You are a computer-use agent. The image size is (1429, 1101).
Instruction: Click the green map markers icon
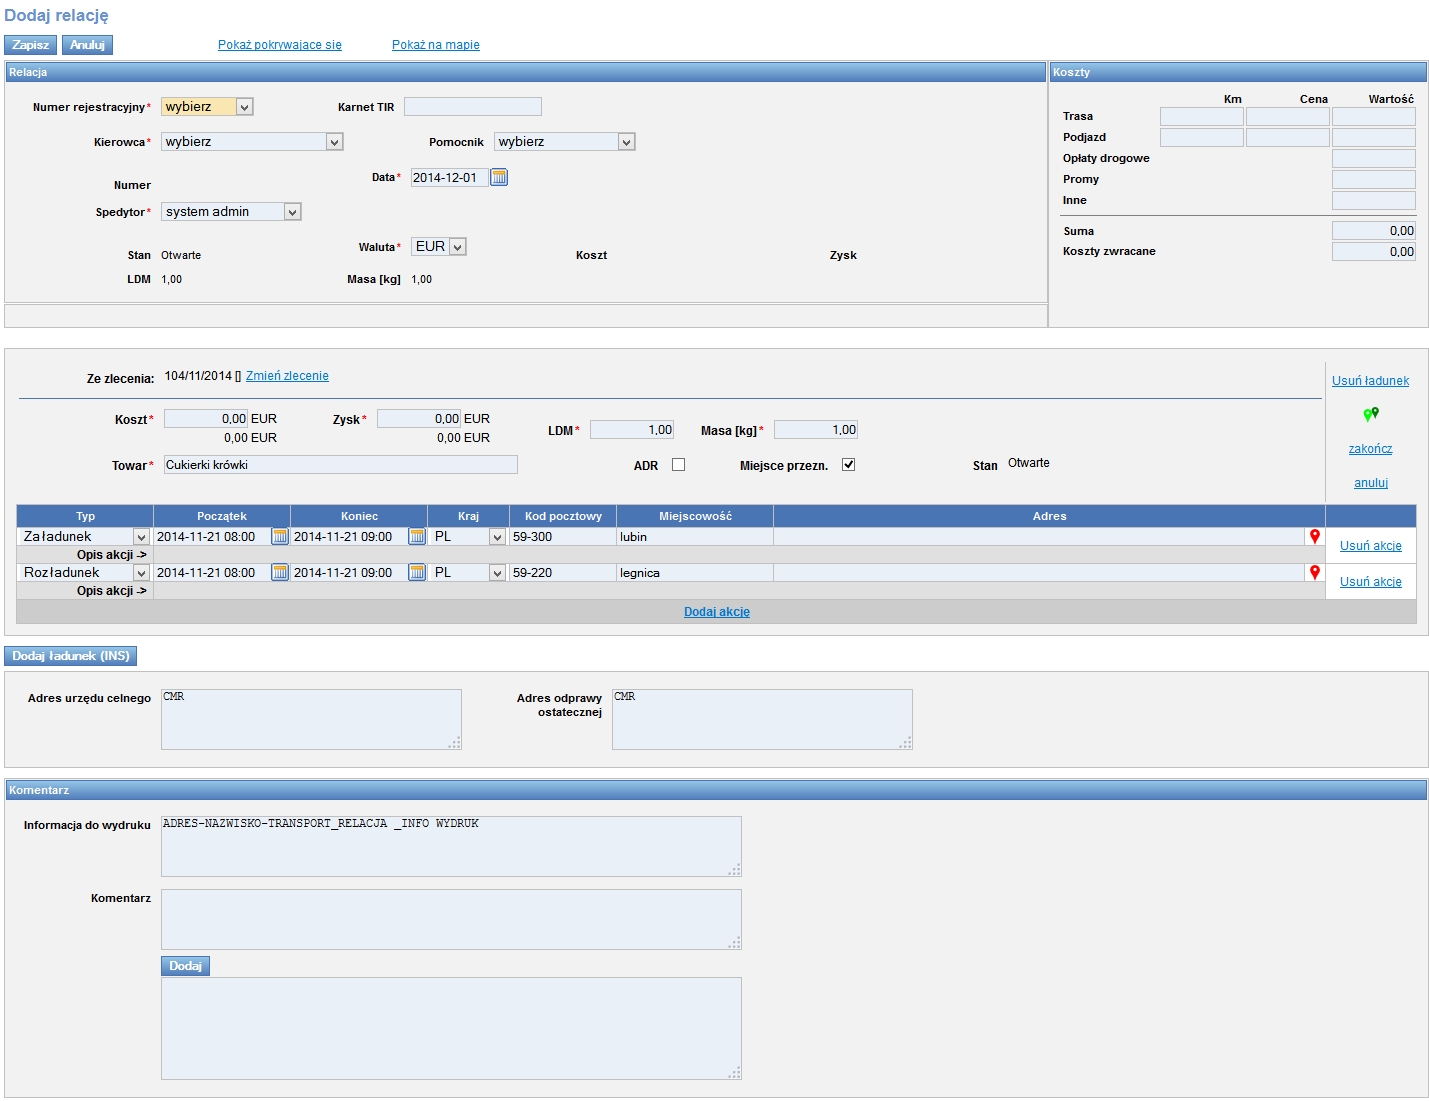(x=1371, y=414)
